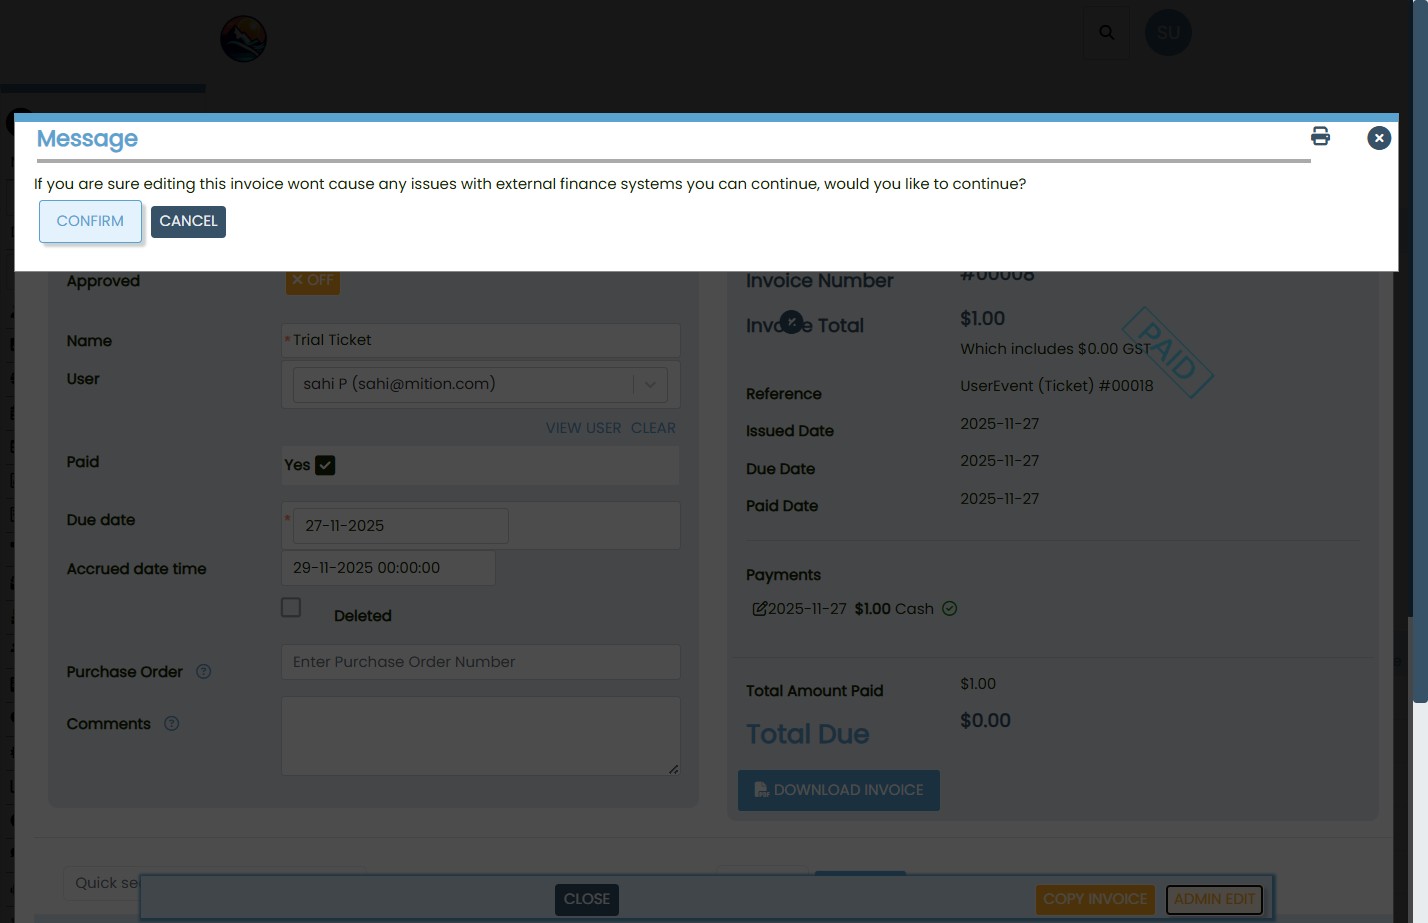Click the Purchase Order help icon
The width and height of the screenshot is (1428, 923).
click(x=203, y=672)
